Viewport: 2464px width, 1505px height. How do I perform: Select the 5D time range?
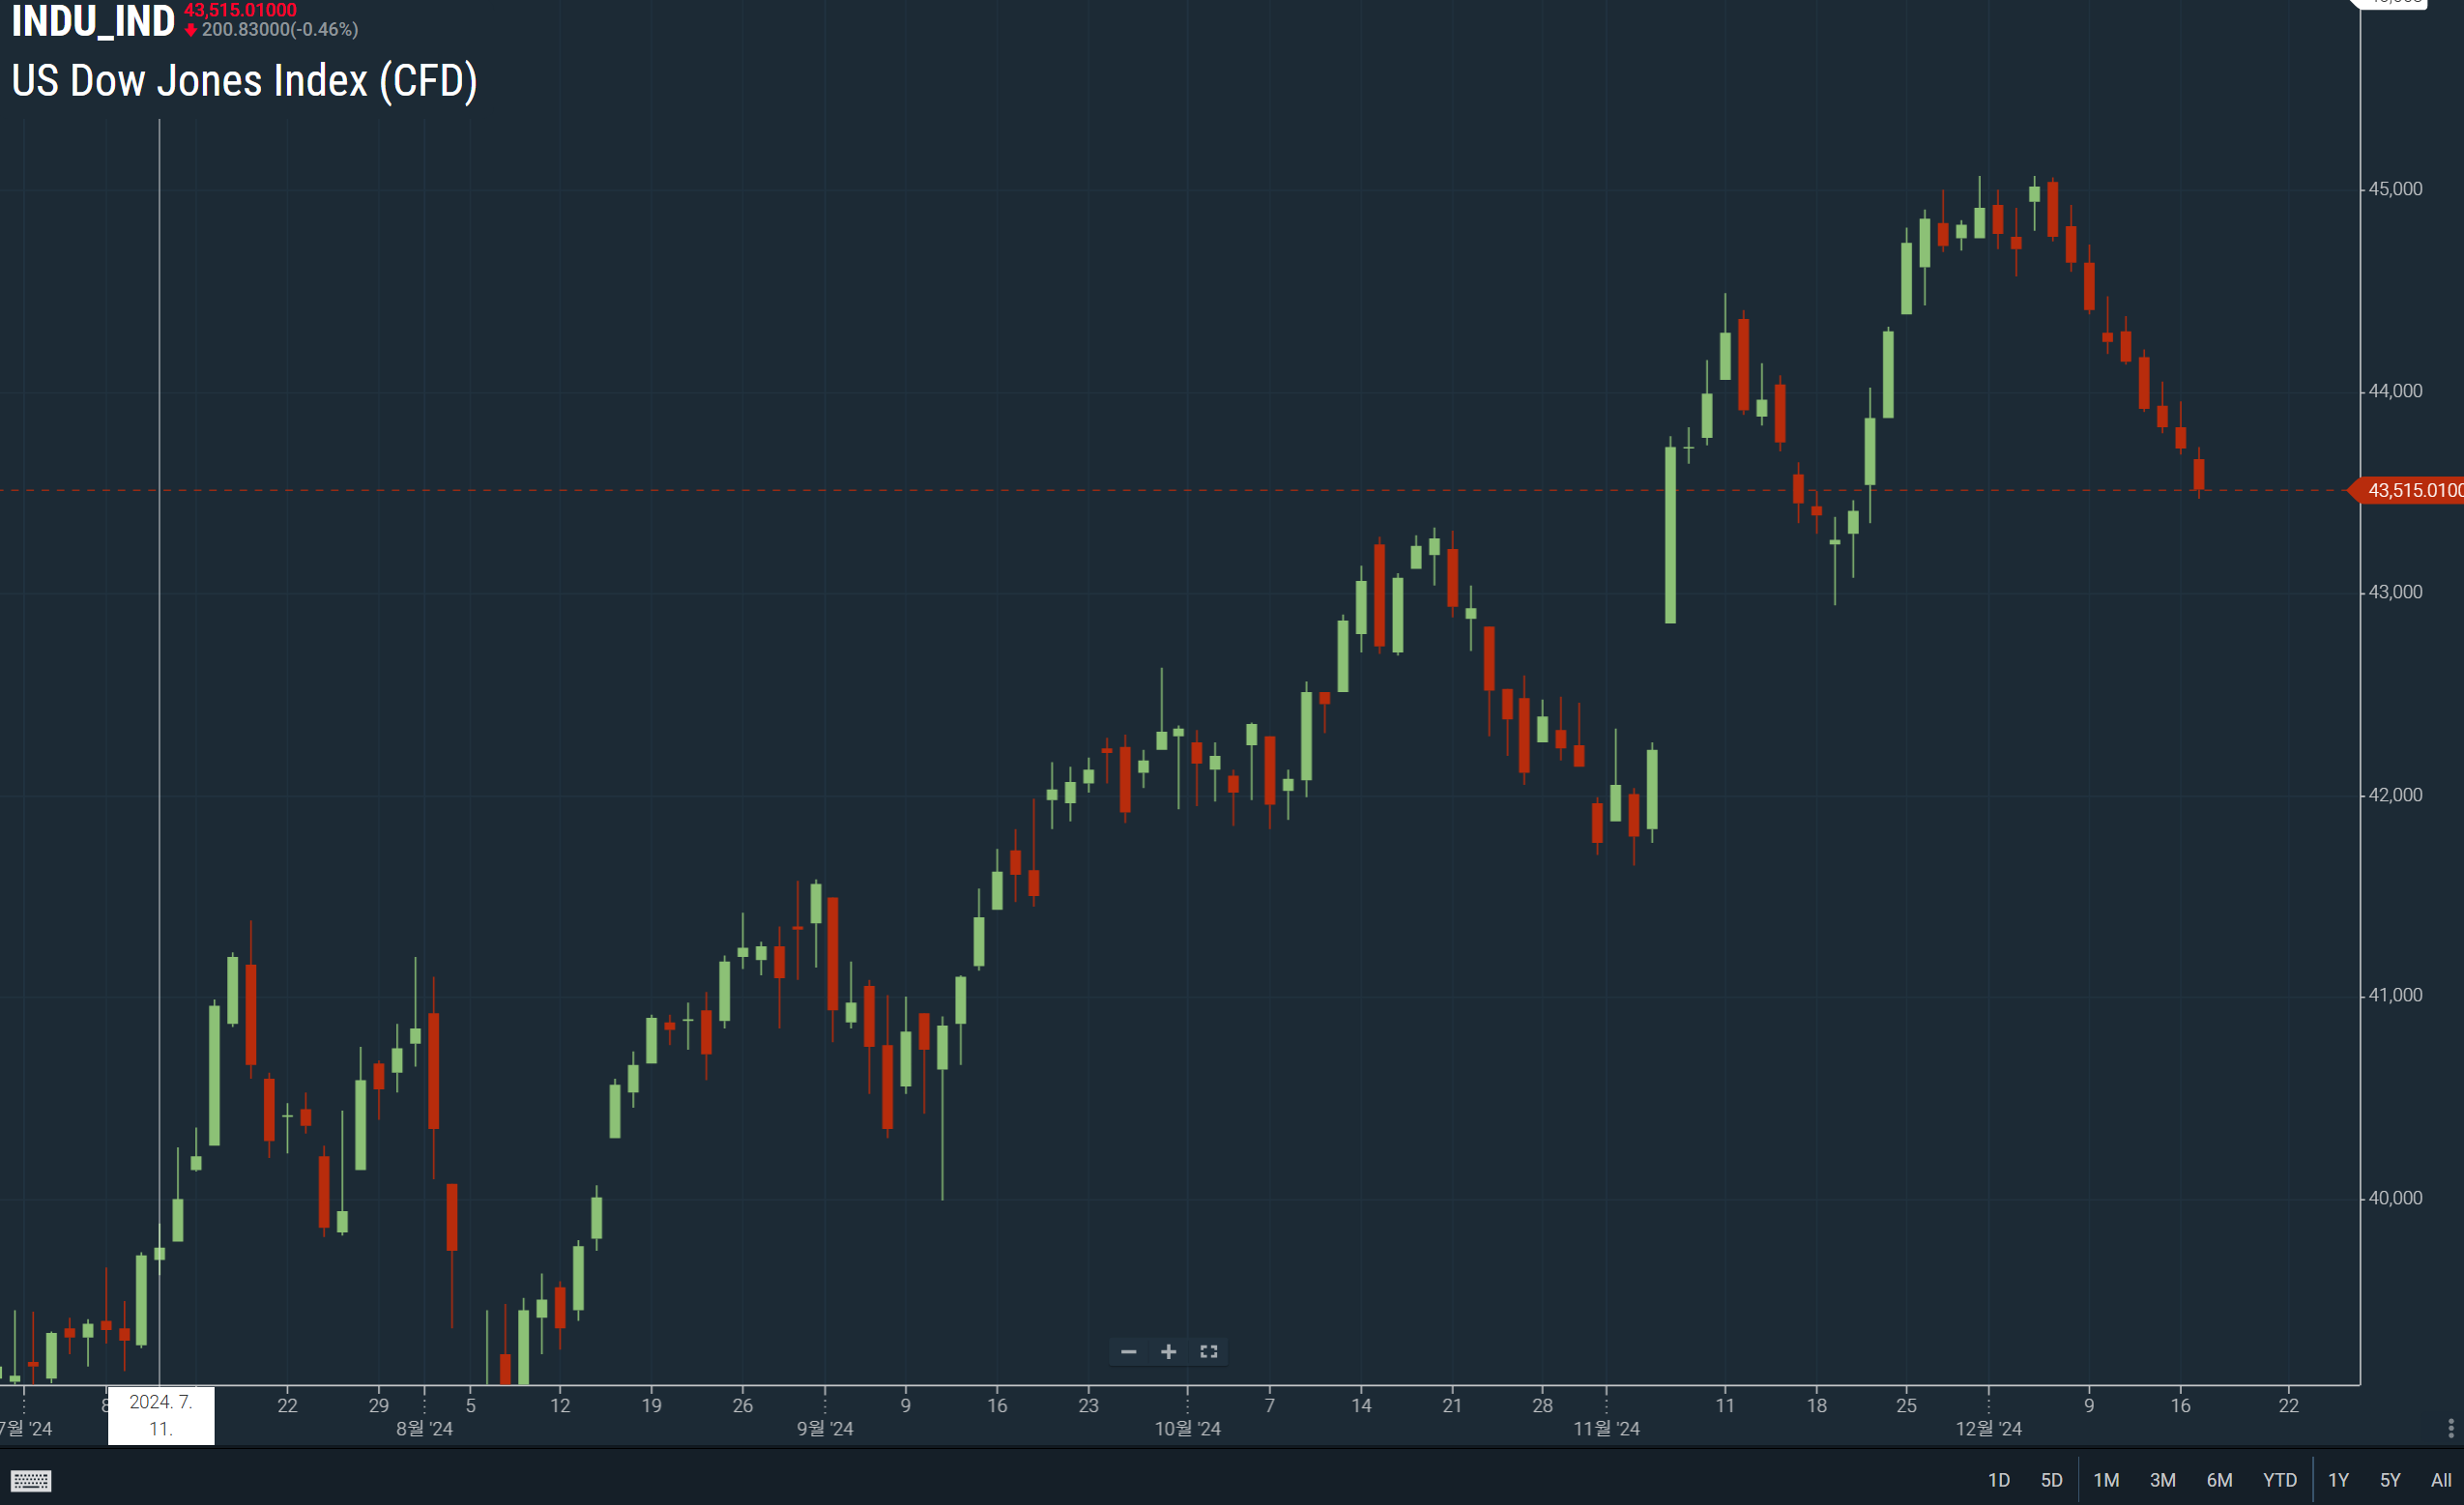pyautogui.click(x=2051, y=1480)
